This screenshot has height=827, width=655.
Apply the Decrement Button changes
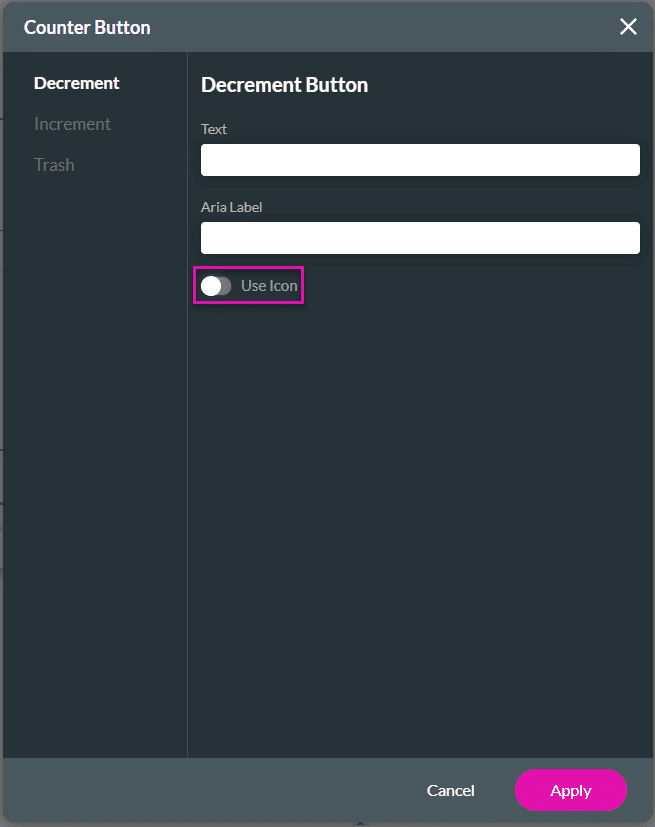pos(570,790)
